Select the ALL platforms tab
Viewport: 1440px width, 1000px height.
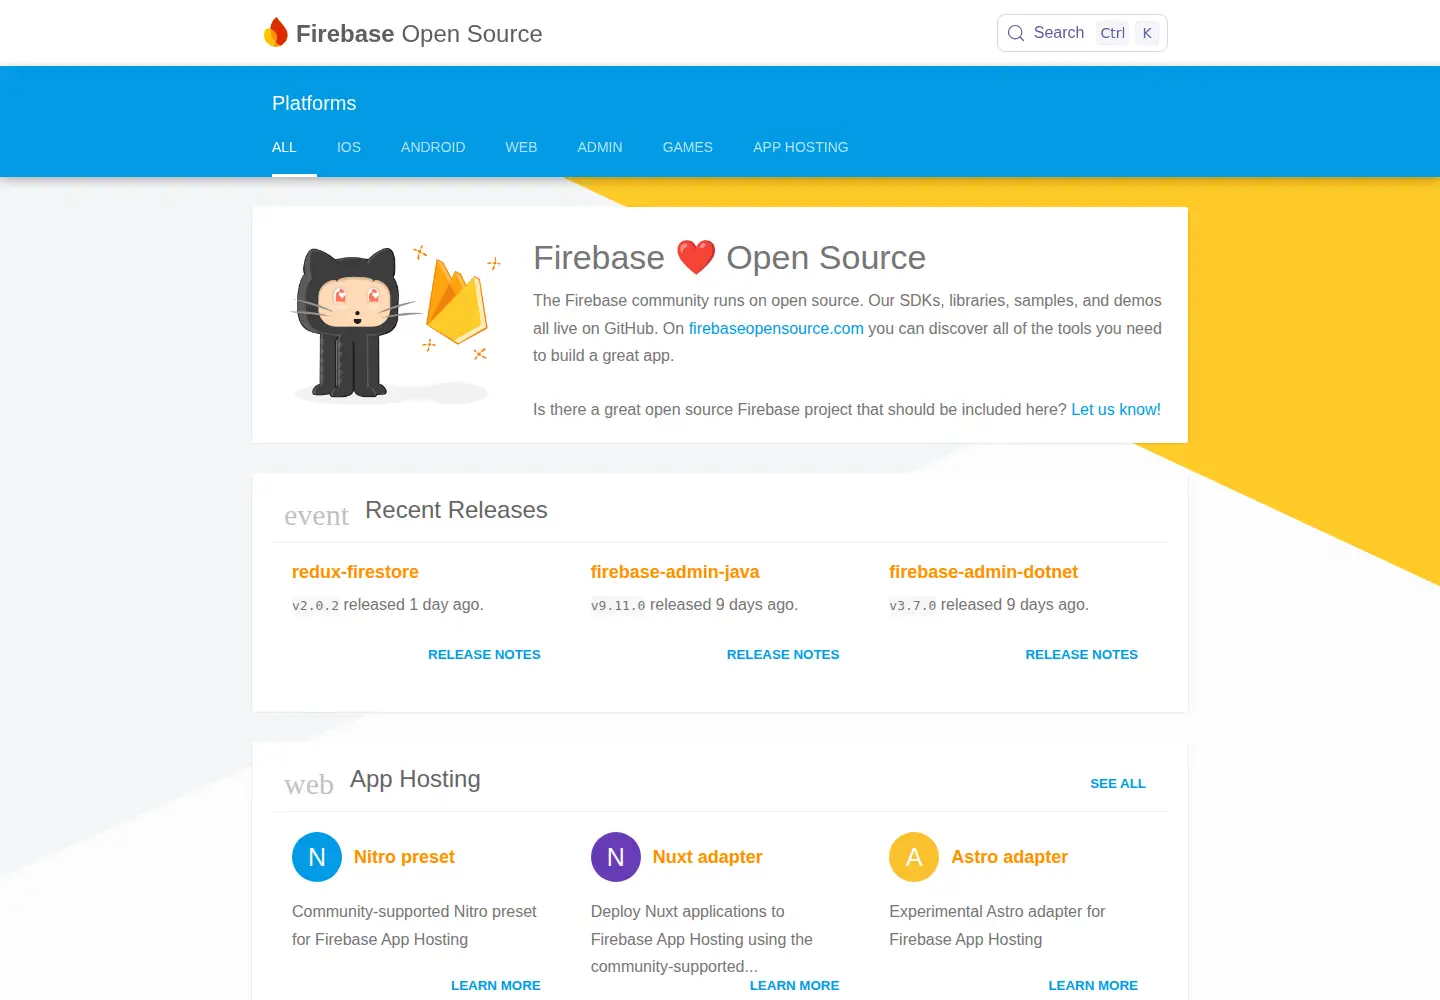coord(284,147)
